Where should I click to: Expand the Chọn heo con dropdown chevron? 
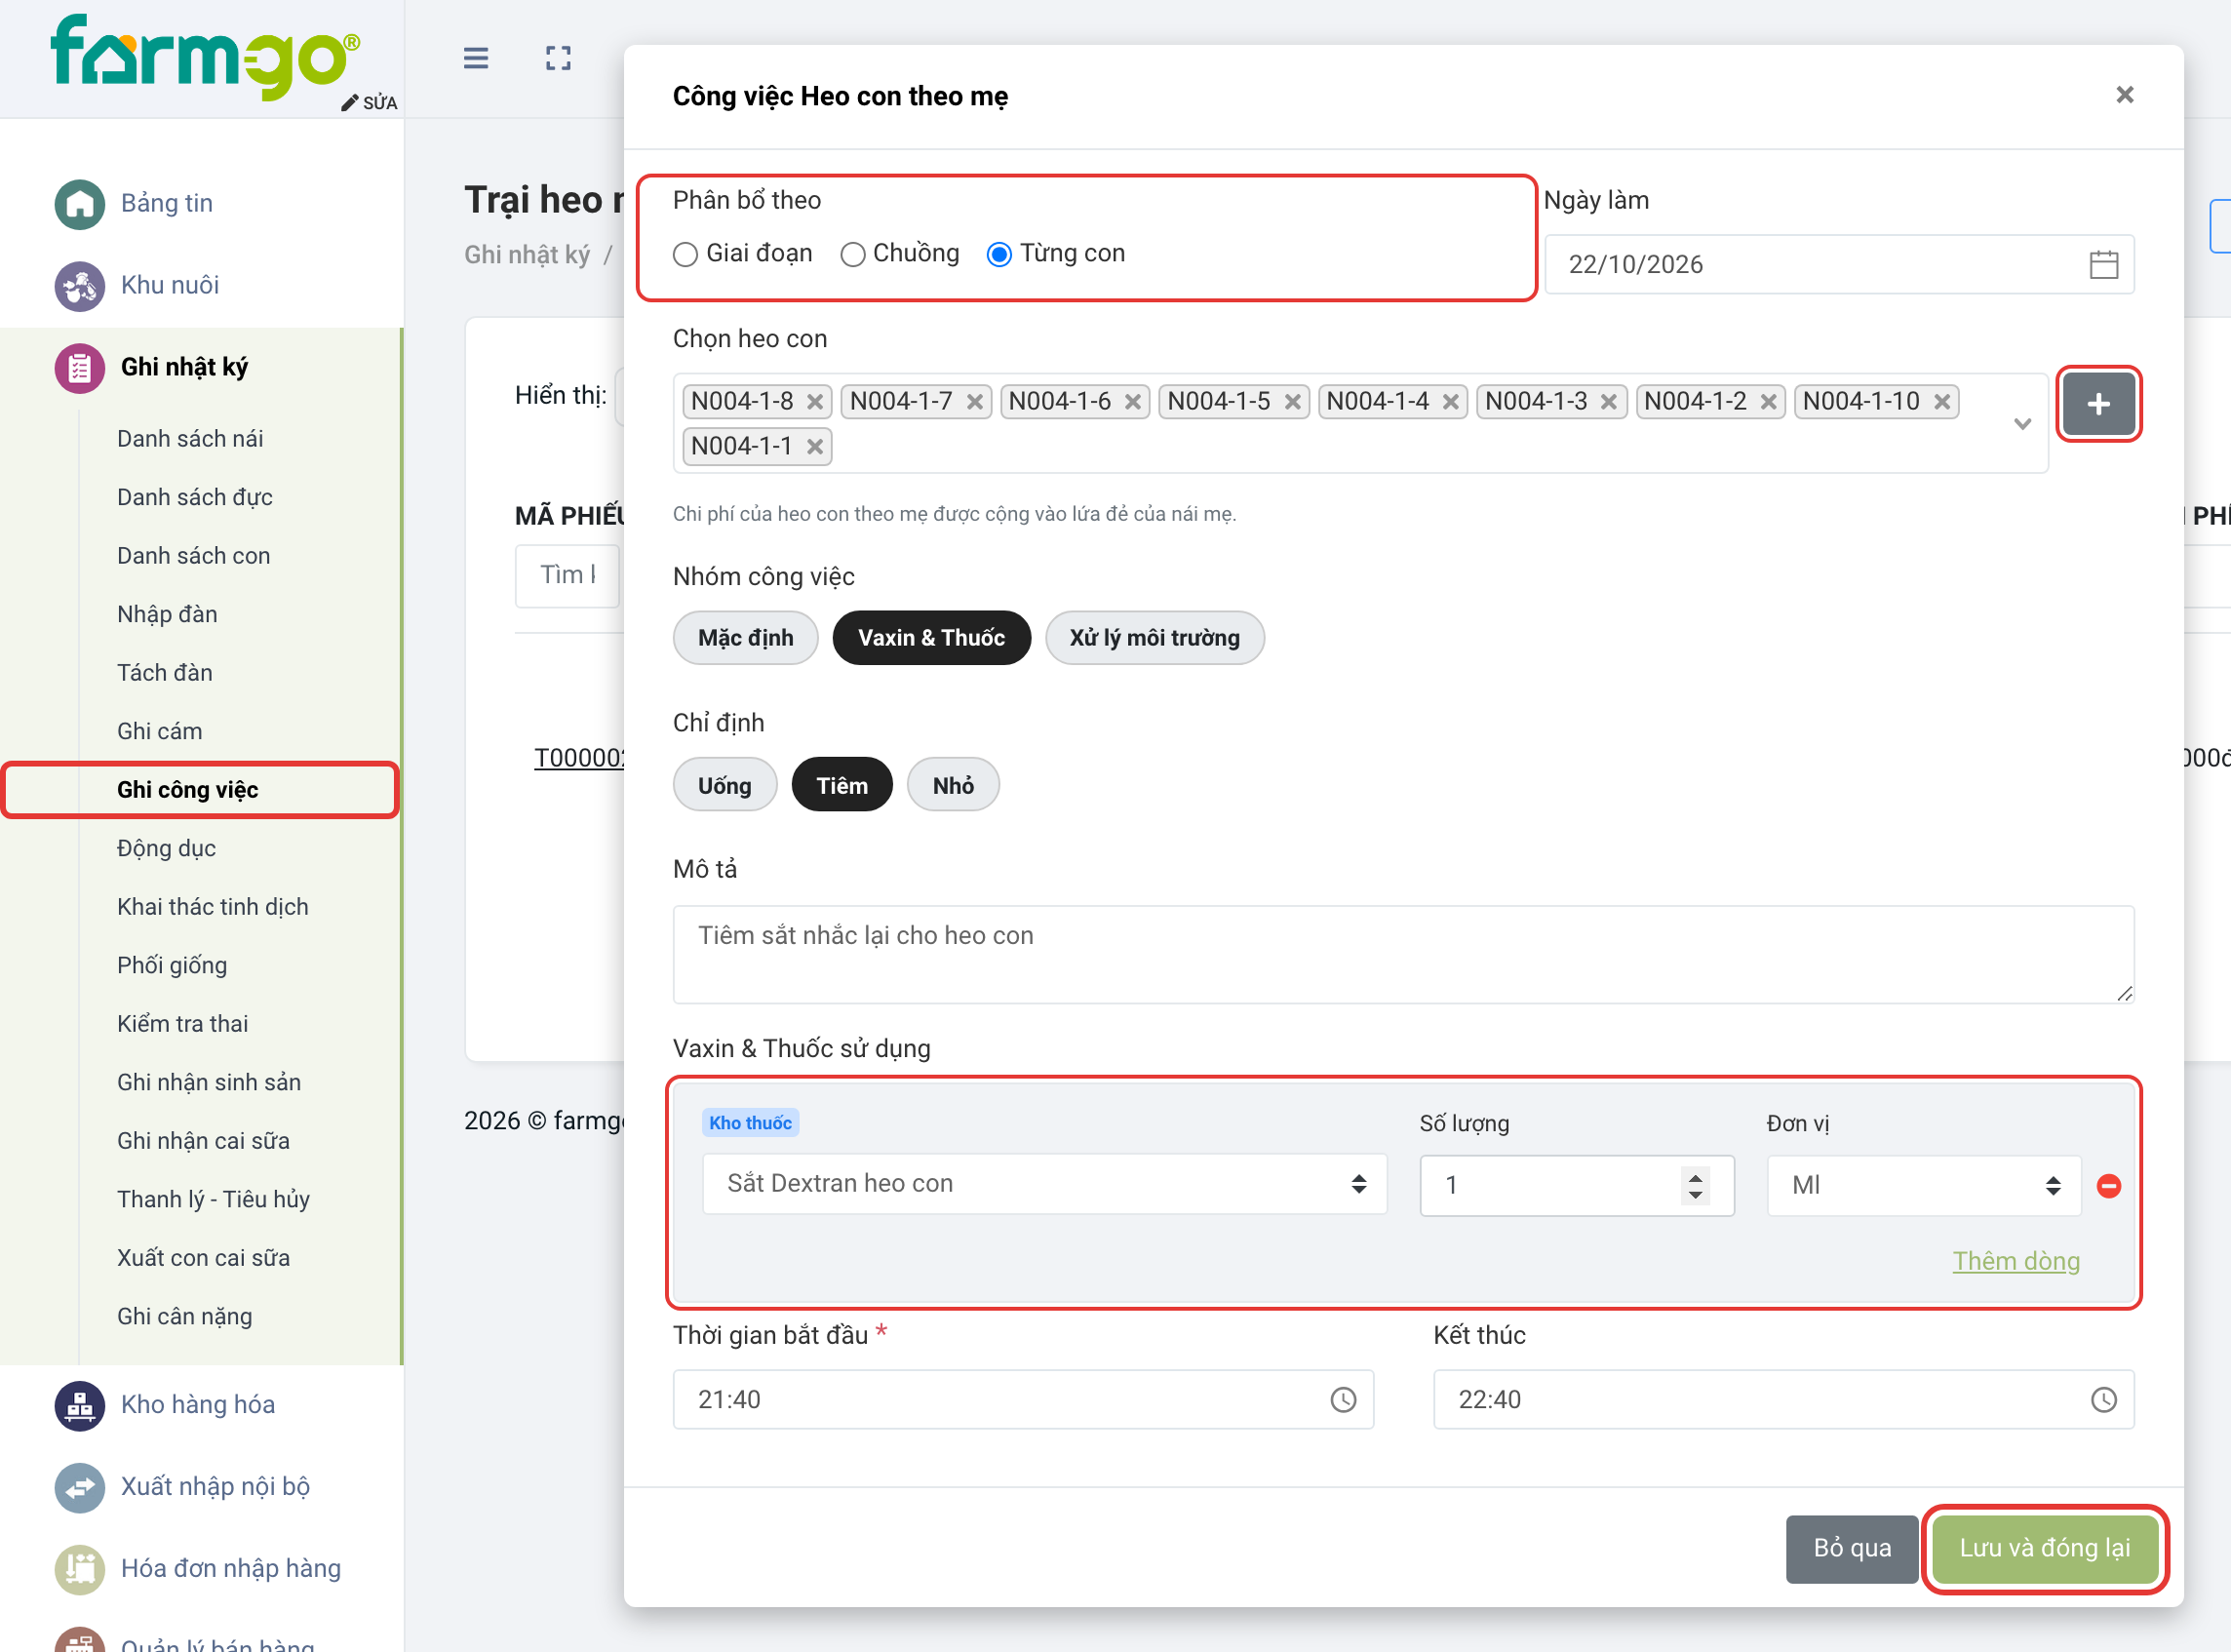(2022, 424)
